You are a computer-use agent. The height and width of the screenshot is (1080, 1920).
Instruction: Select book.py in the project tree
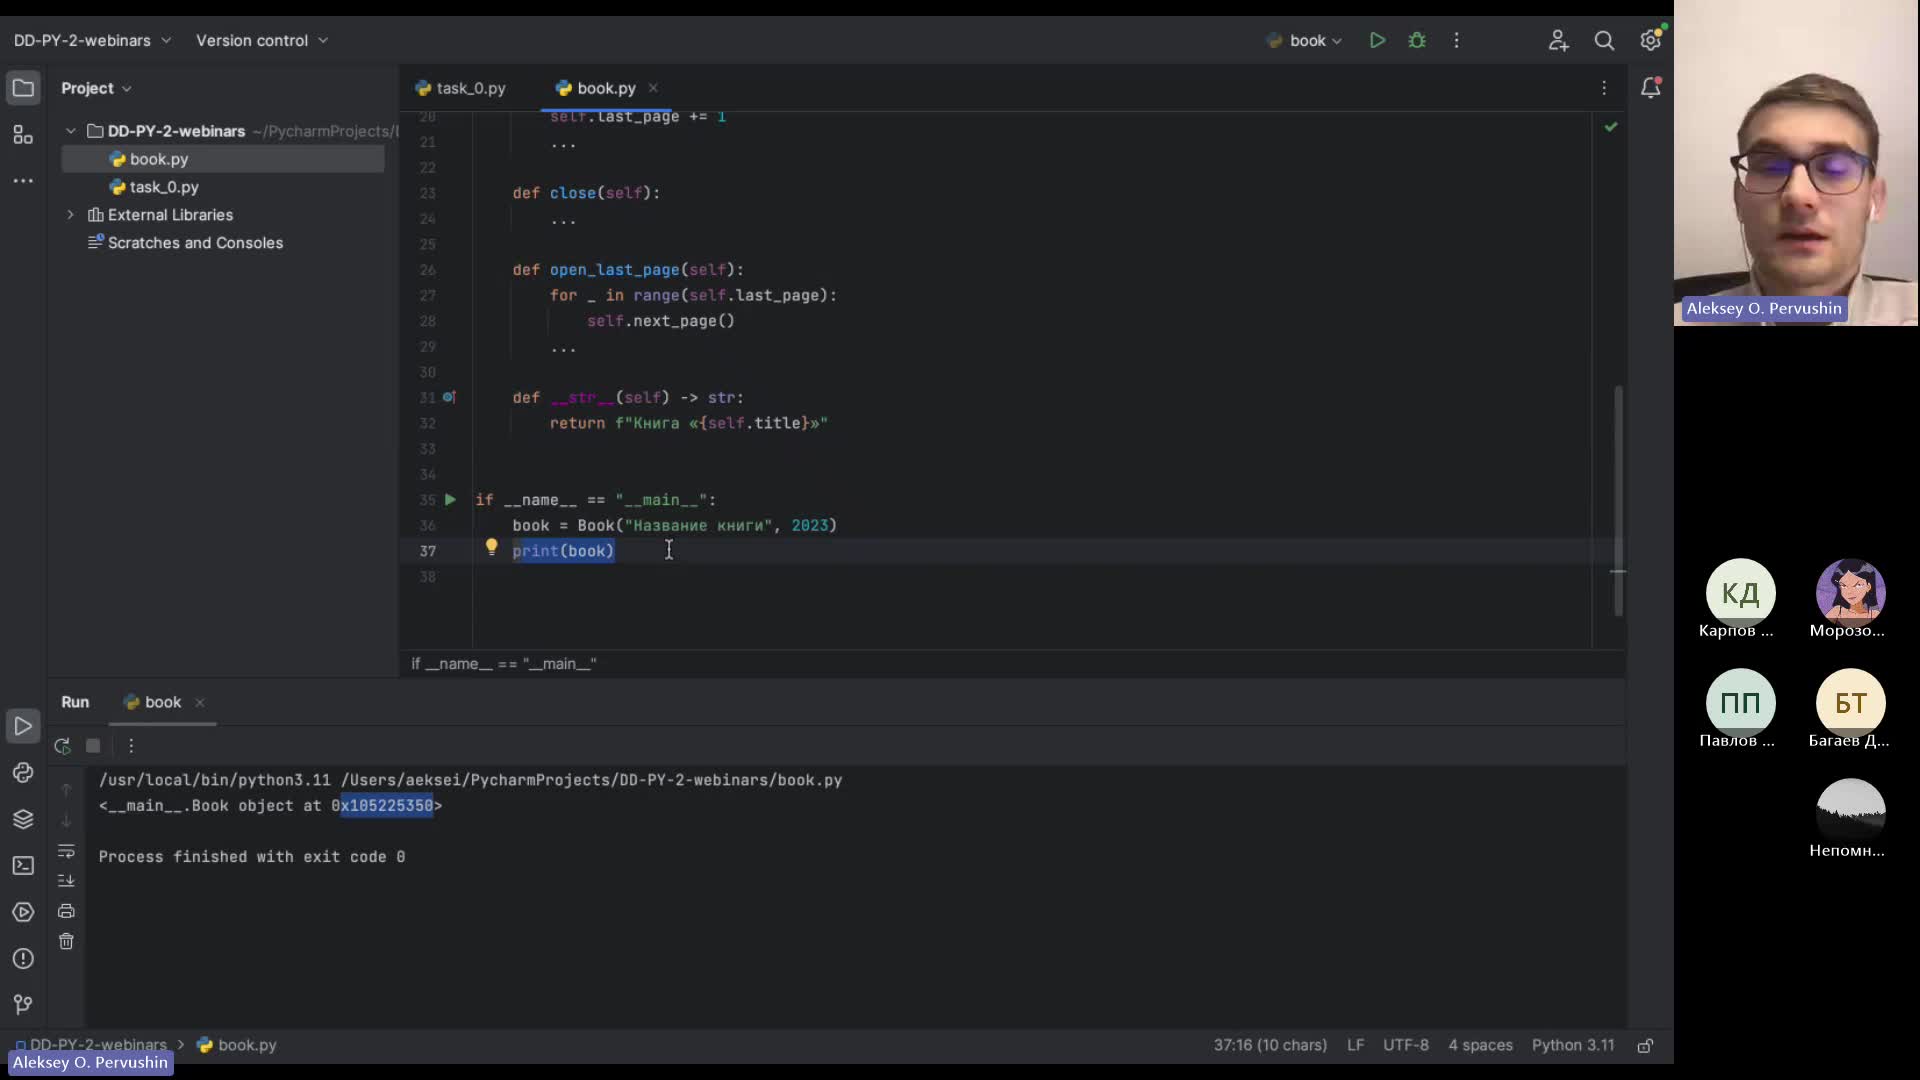click(x=222, y=159)
